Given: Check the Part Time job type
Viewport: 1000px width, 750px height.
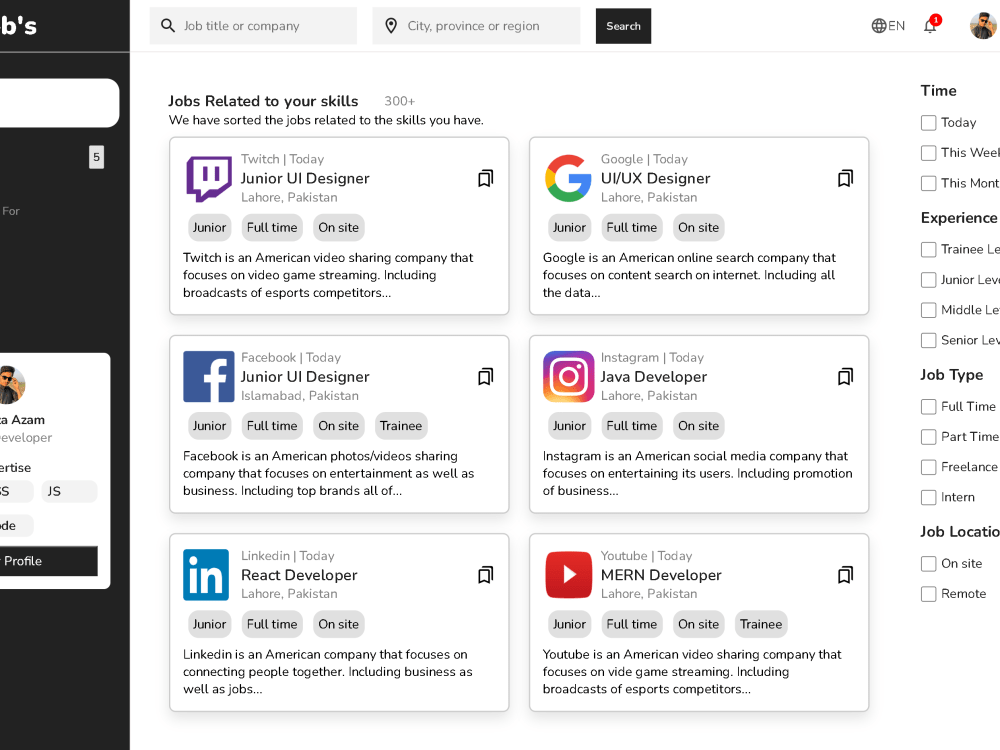Looking at the screenshot, I should click(929, 437).
